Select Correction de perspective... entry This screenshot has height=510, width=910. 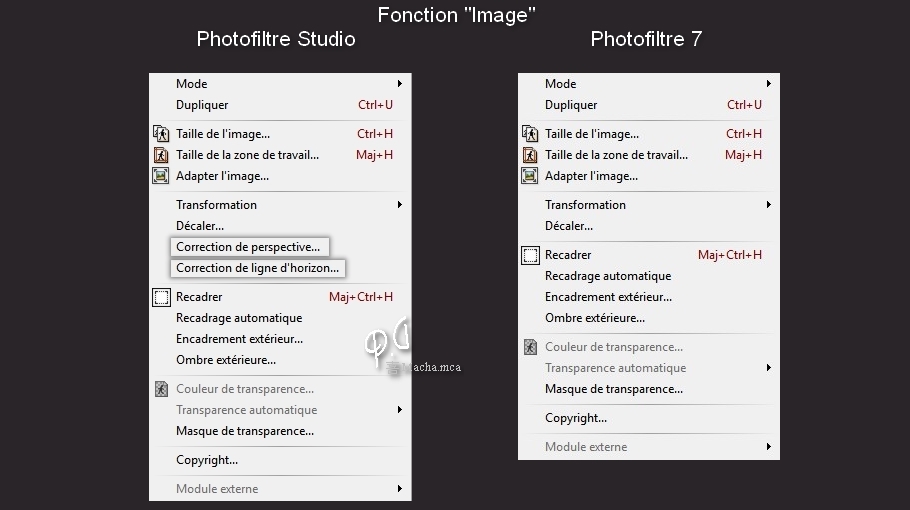tap(250, 247)
